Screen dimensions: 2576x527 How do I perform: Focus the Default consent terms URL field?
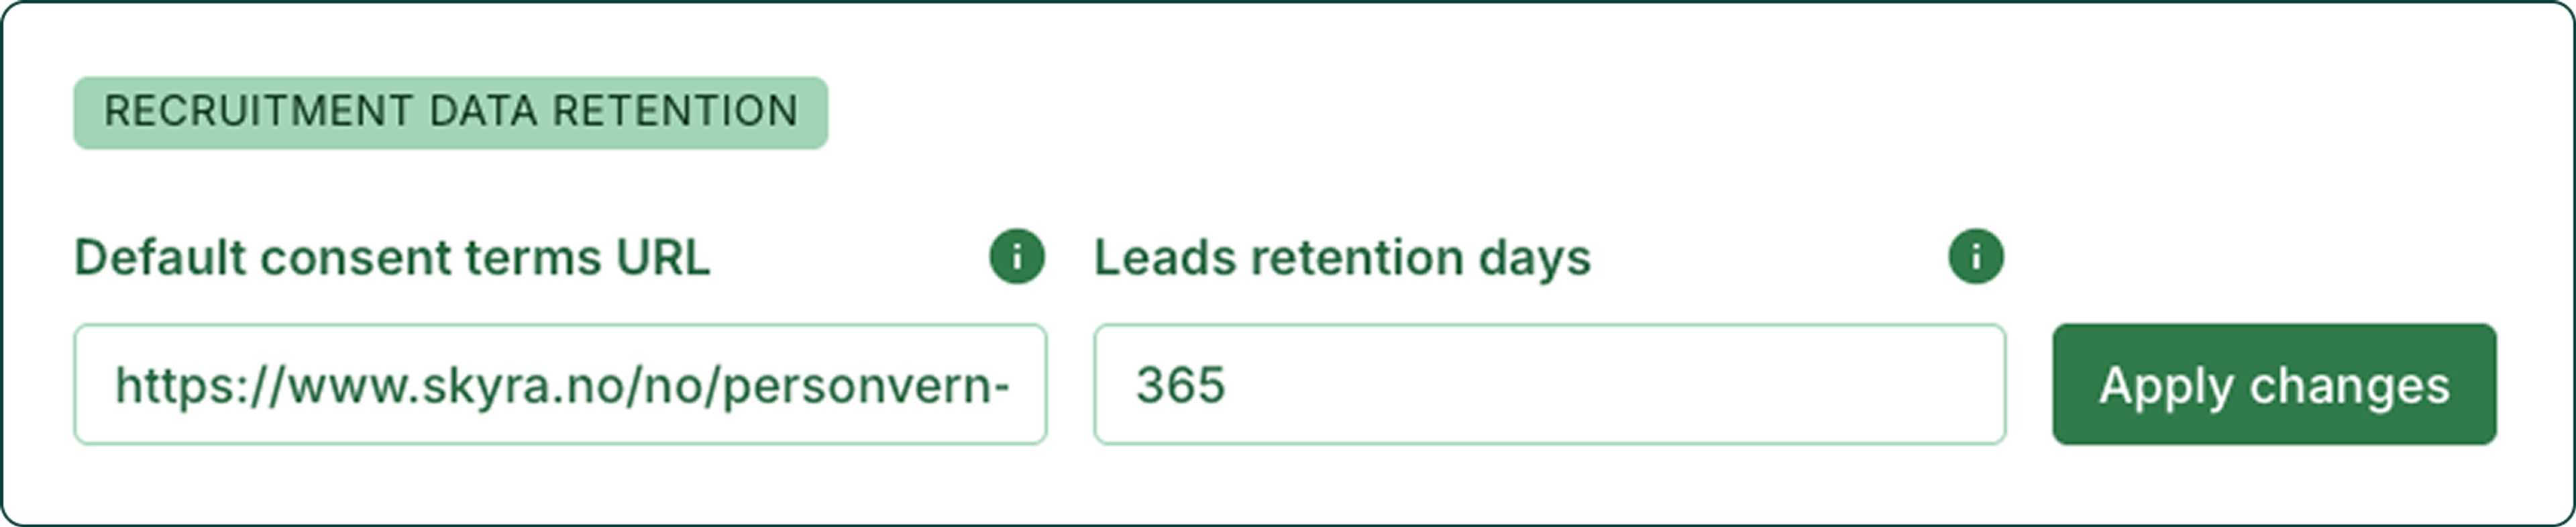click(x=560, y=384)
